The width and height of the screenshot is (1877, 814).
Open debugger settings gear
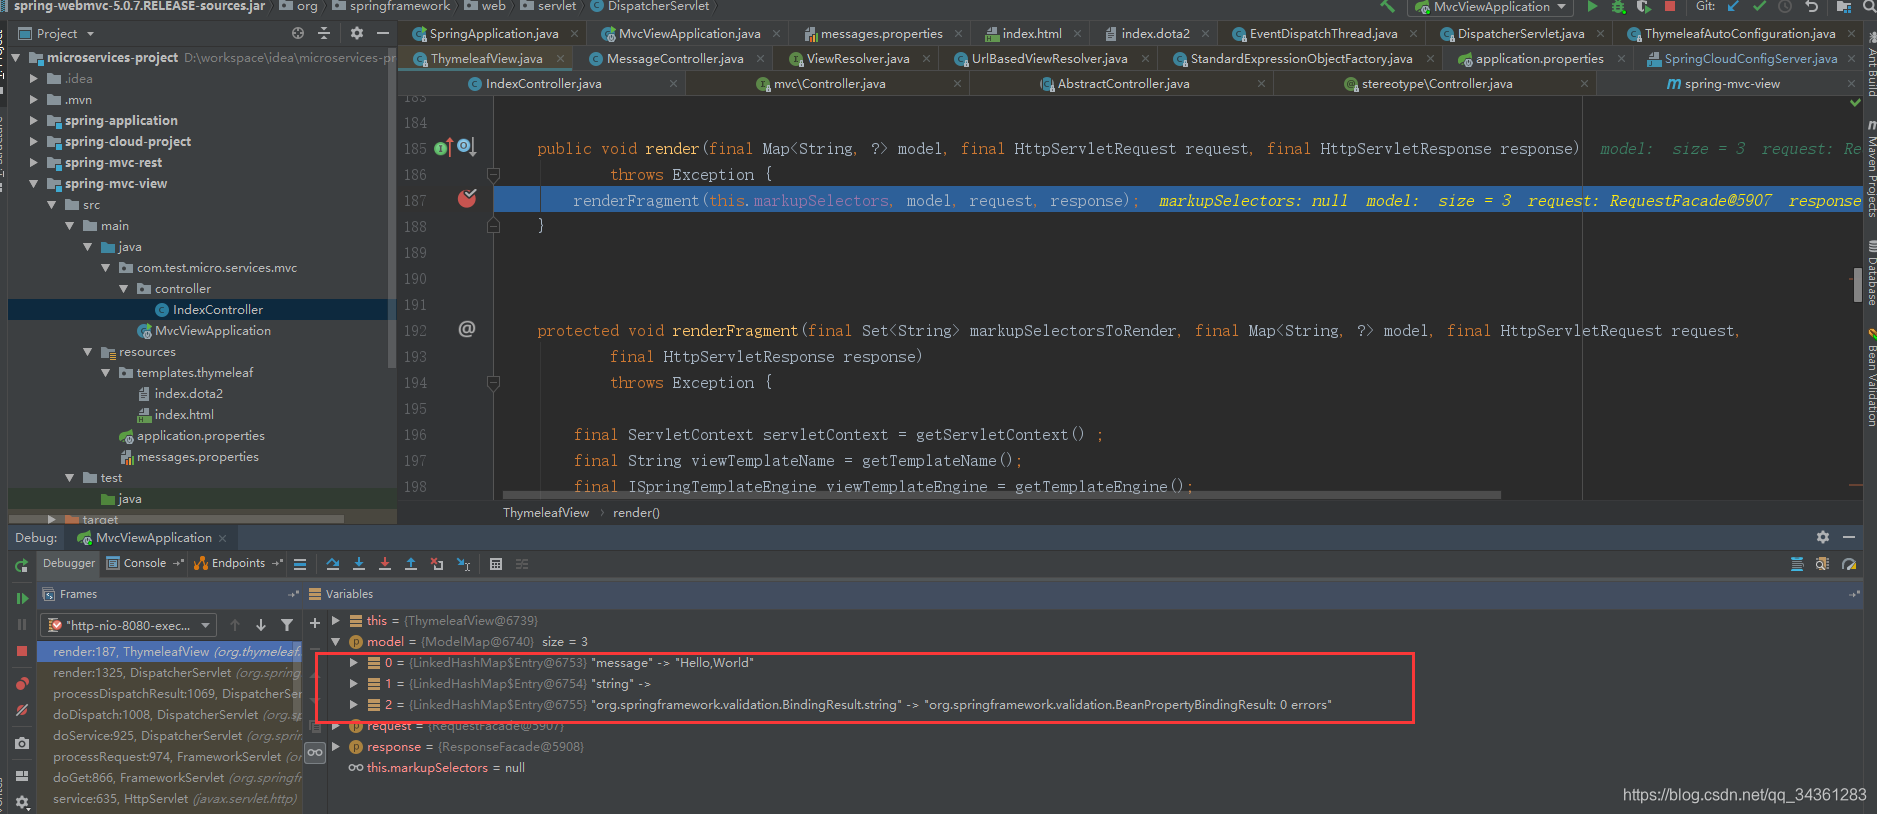pos(22,802)
